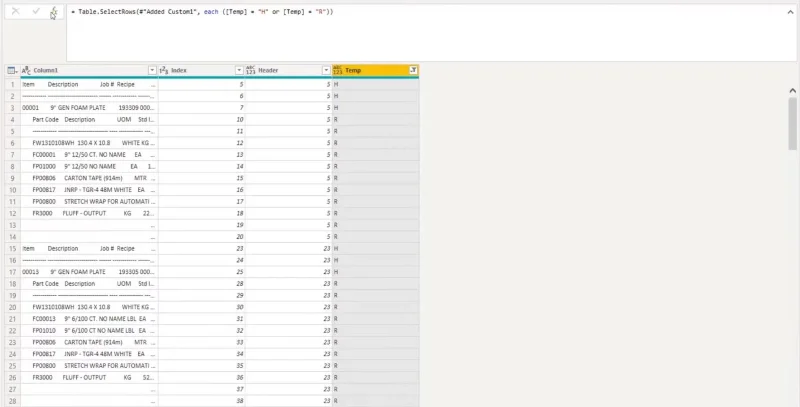Click the Temp cell 'H' in row 17
The height and width of the screenshot is (407, 800).
(376, 272)
